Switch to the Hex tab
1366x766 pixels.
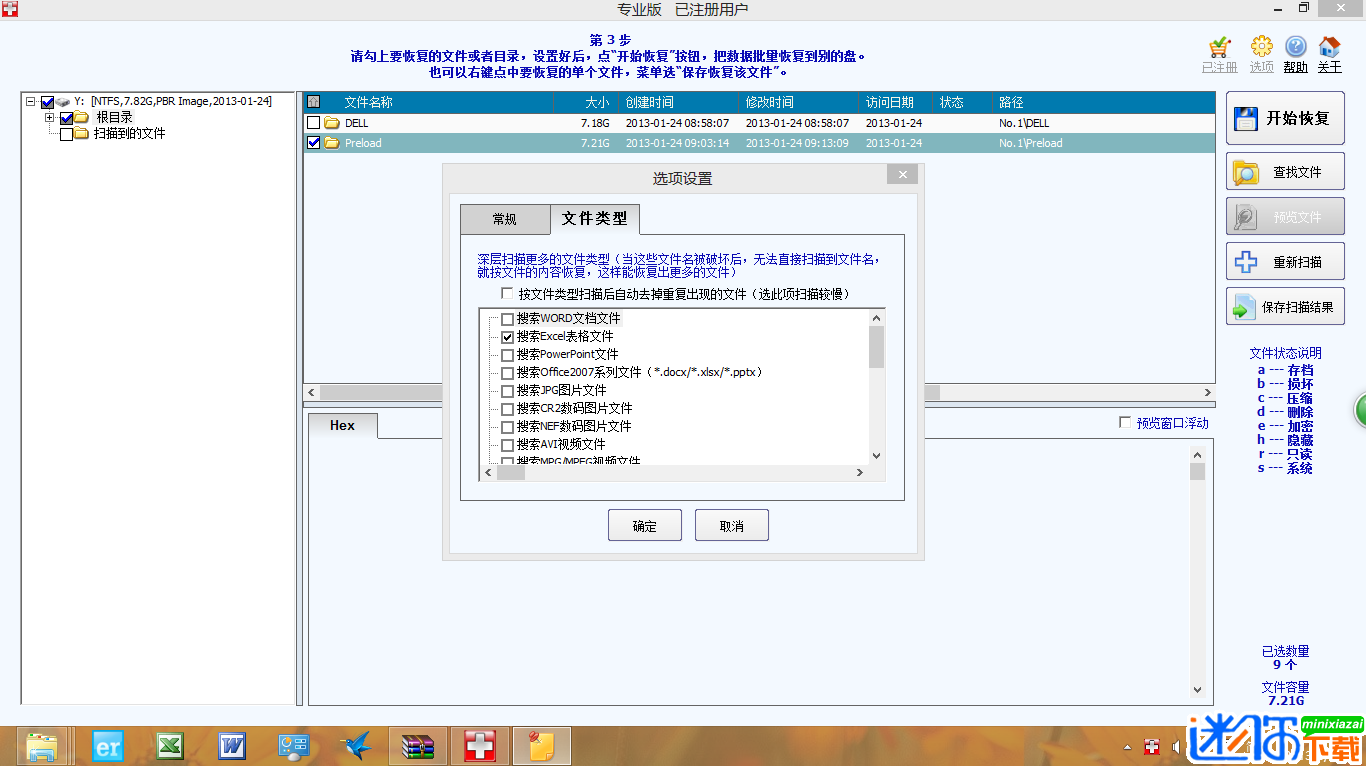click(342, 425)
